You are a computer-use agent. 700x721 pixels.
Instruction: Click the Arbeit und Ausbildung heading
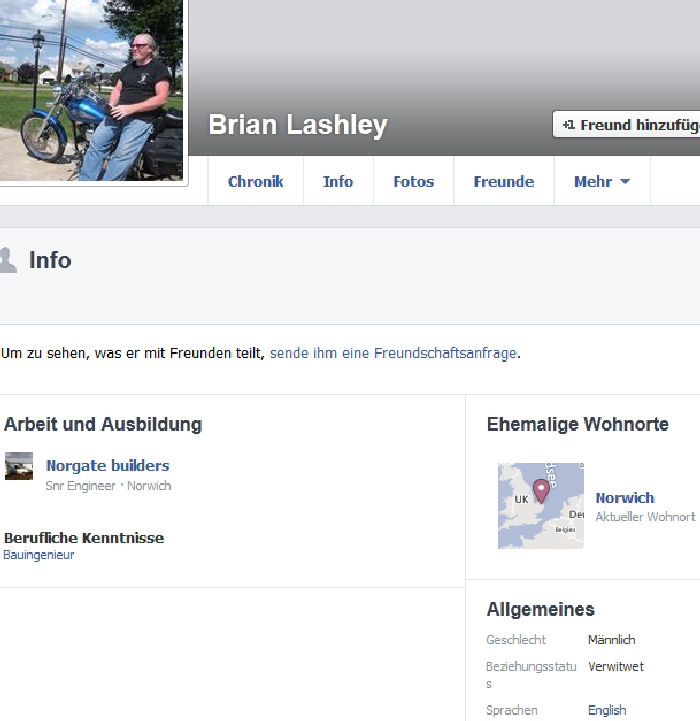coord(103,424)
